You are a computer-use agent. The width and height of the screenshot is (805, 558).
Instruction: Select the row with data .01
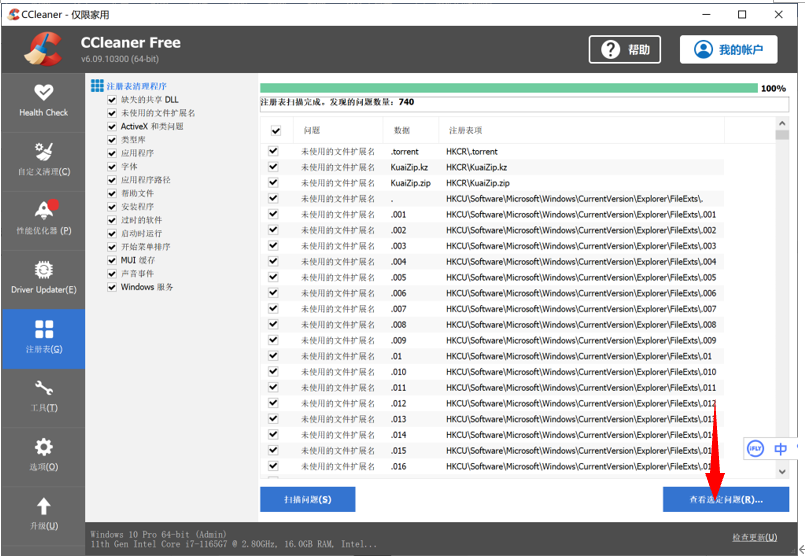click(492, 356)
